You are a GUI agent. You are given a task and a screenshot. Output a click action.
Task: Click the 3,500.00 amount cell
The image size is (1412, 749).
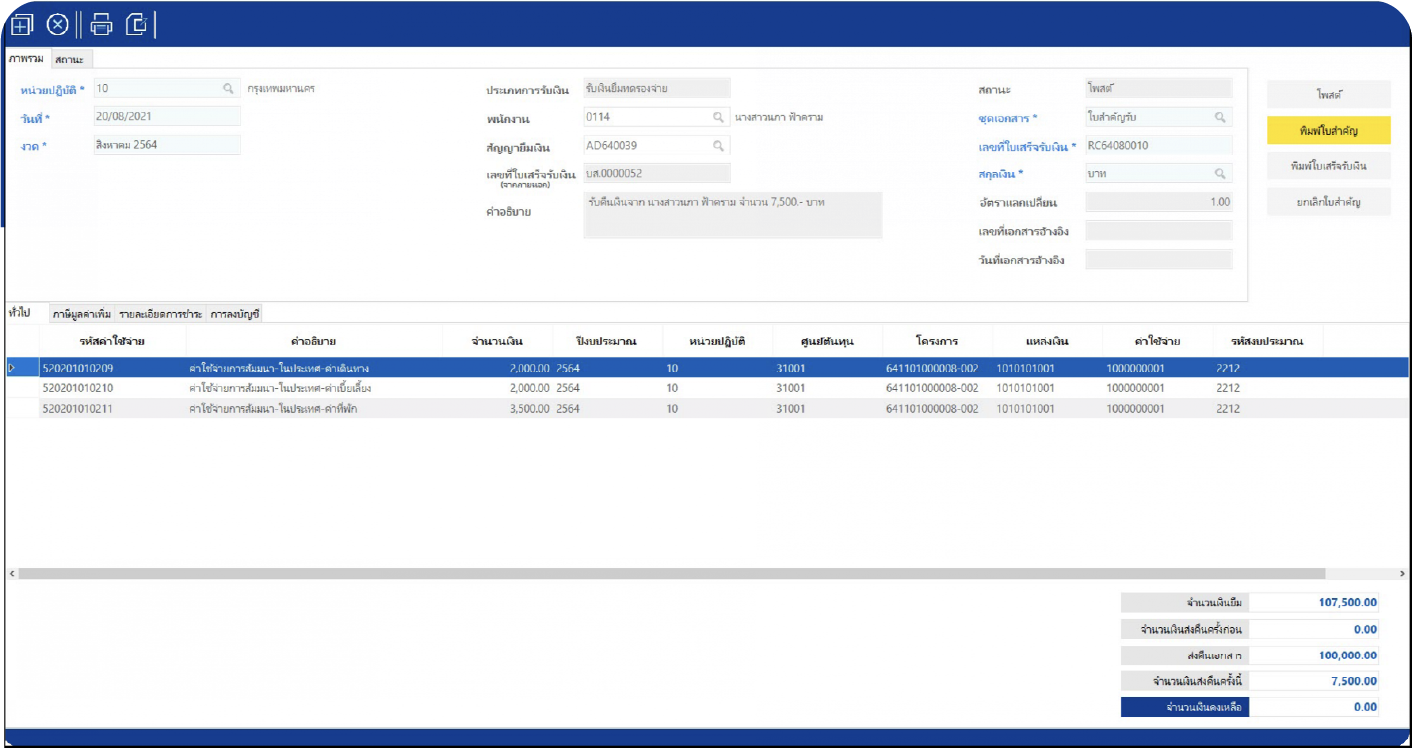(x=497, y=409)
